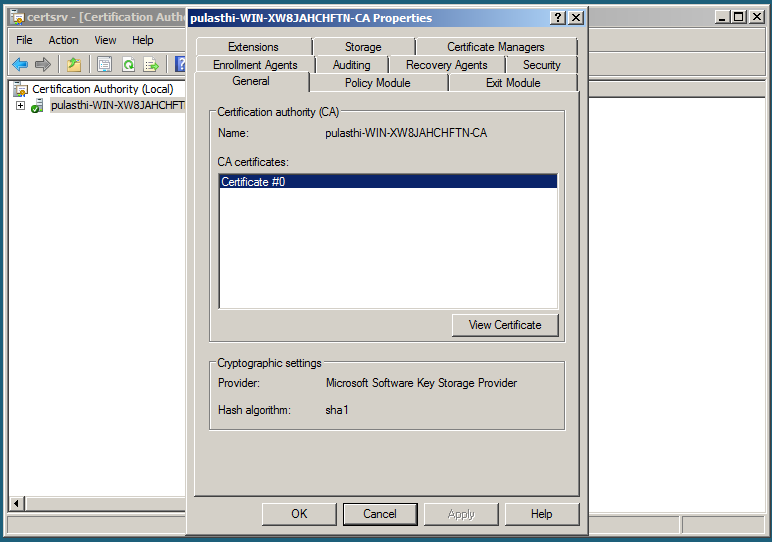The image size is (772, 542).
Task: Select the General tab
Action: tap(251, 81)
